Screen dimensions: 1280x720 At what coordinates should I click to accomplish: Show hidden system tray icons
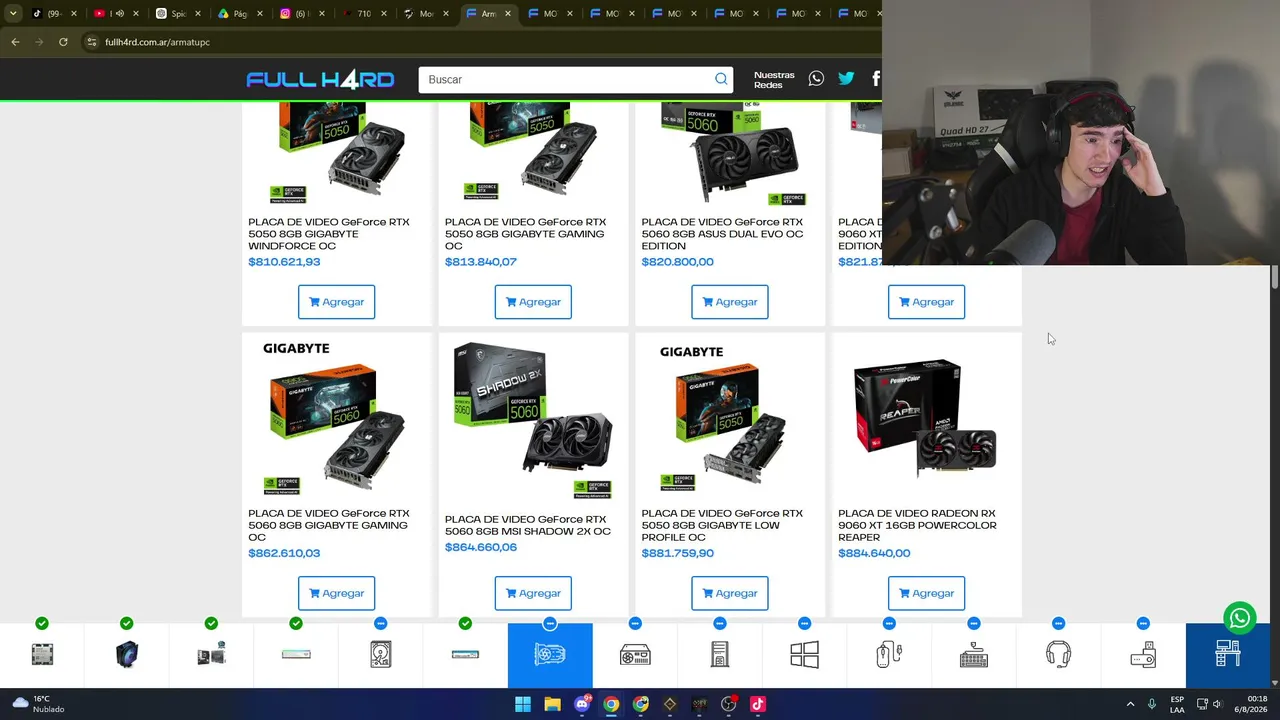tap(1130, 704)
